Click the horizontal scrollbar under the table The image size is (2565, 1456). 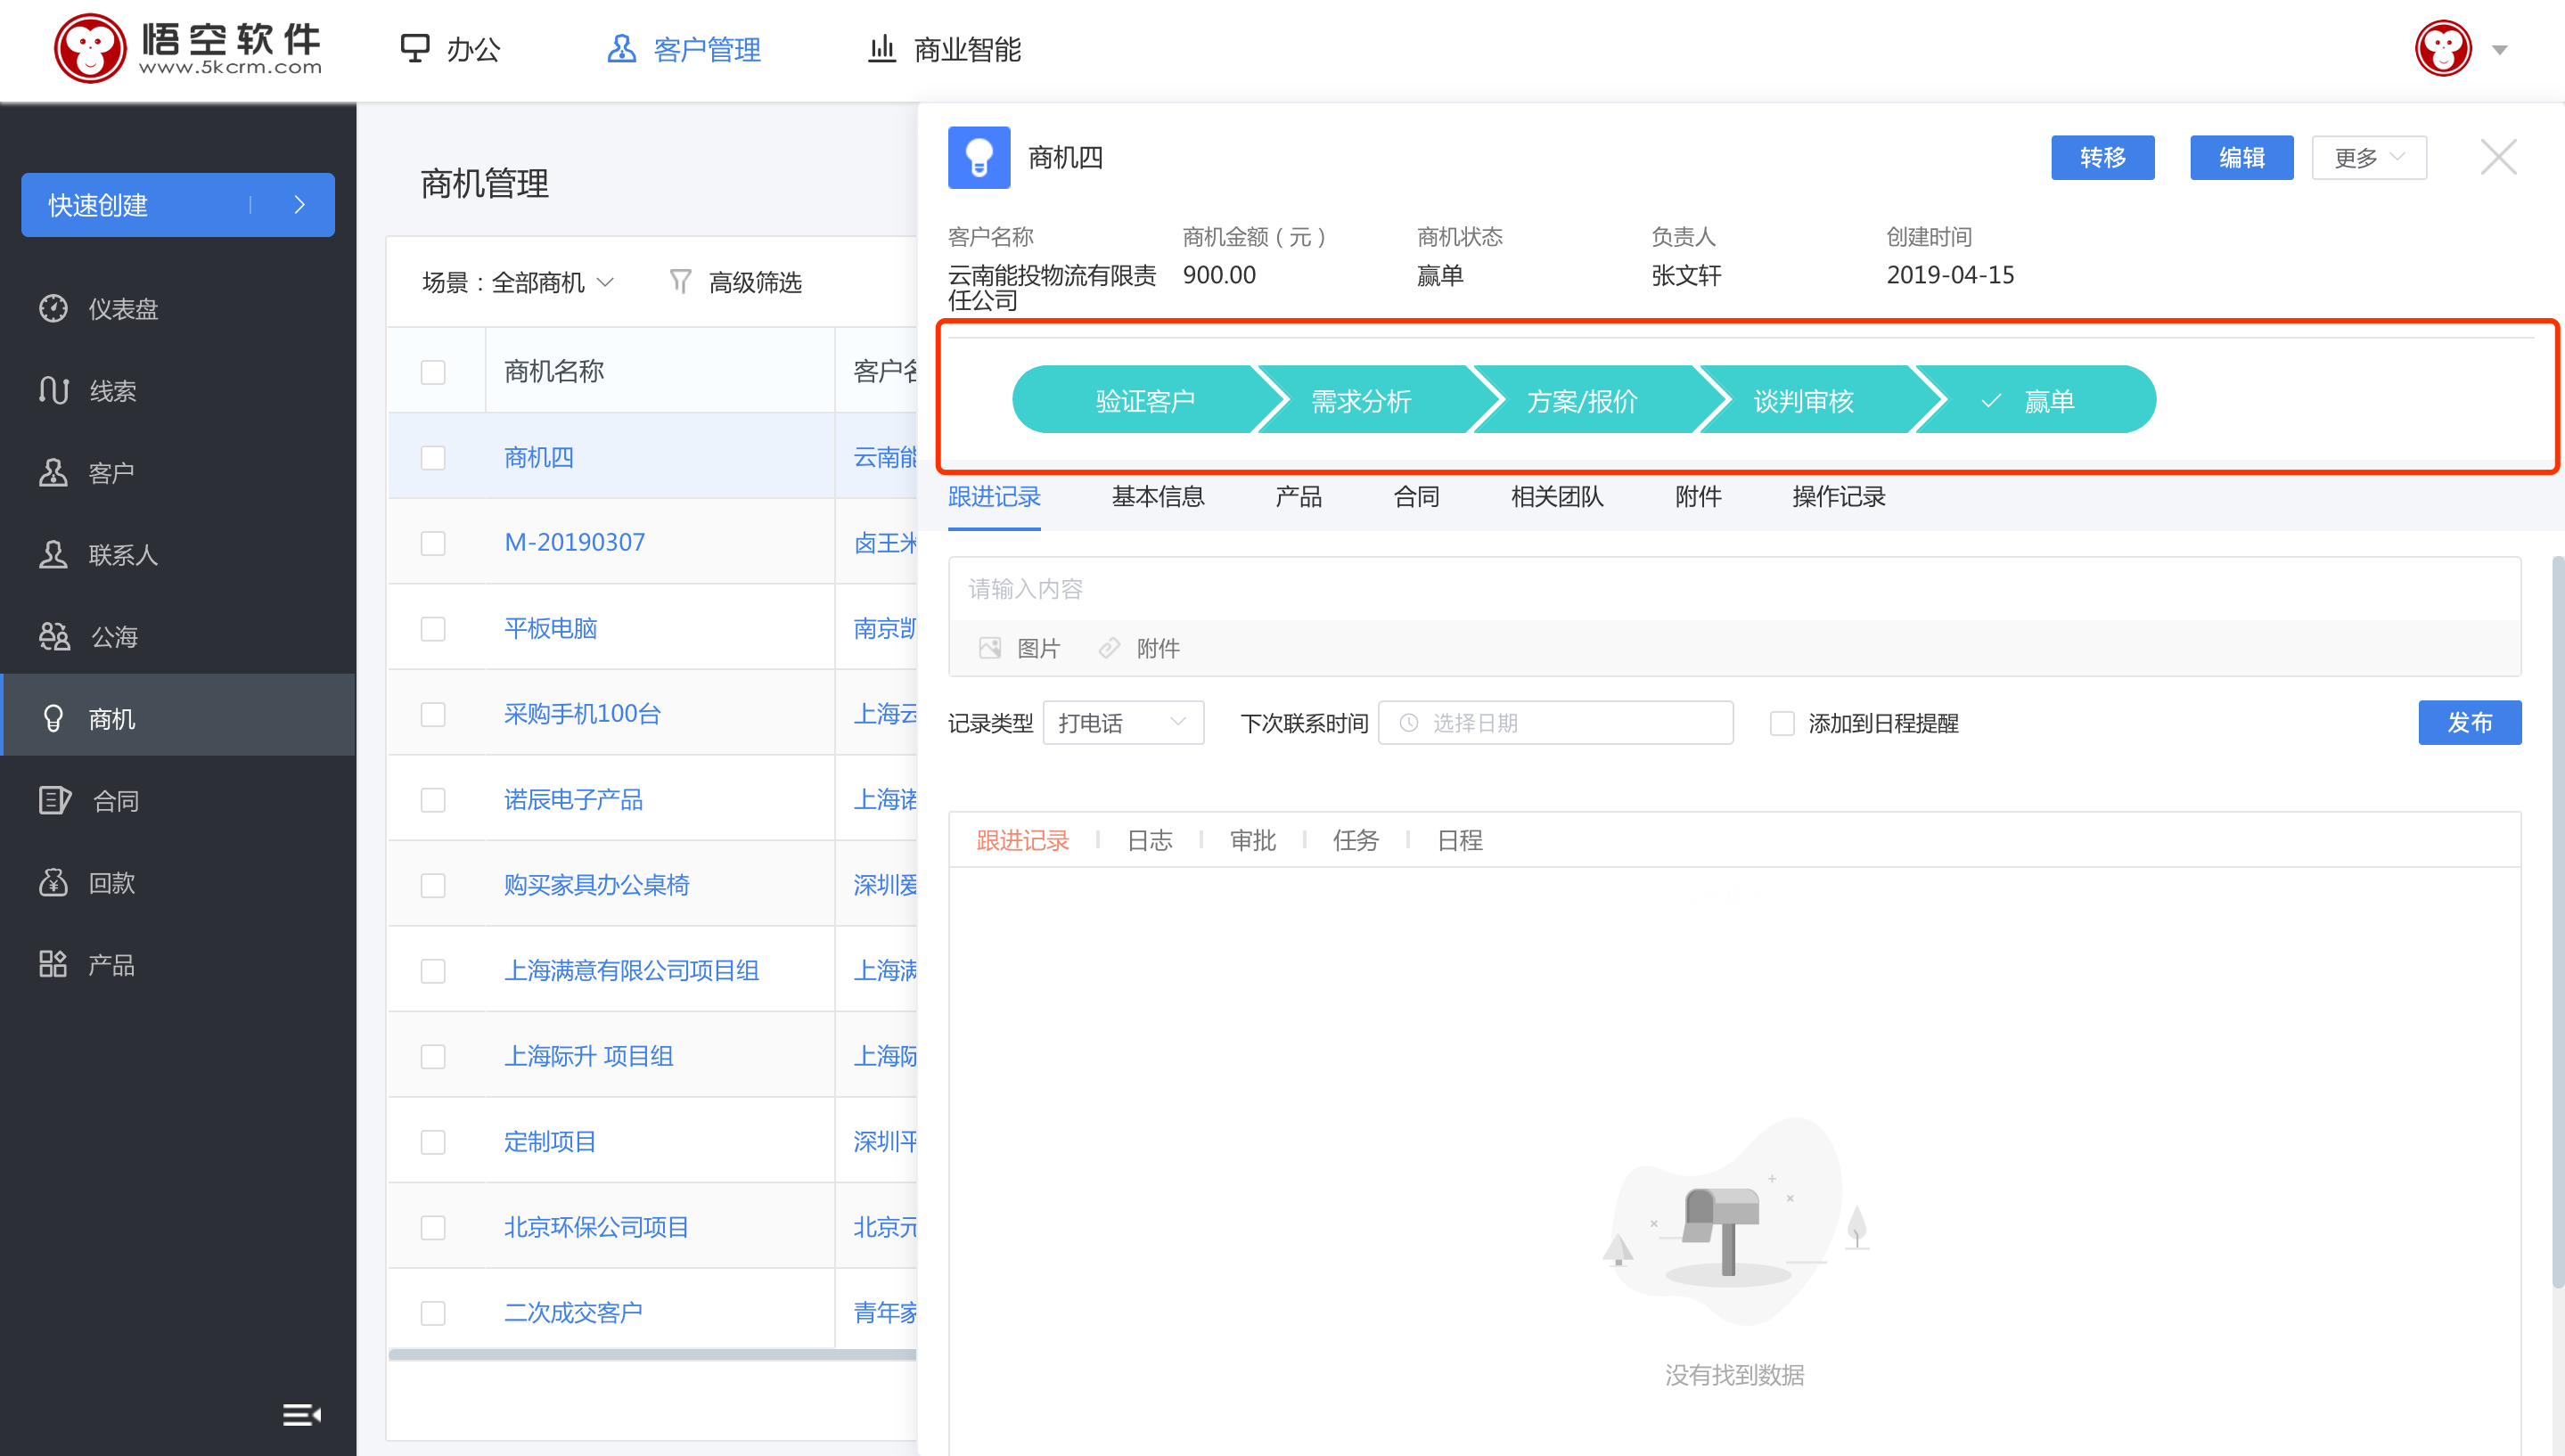652,1355
